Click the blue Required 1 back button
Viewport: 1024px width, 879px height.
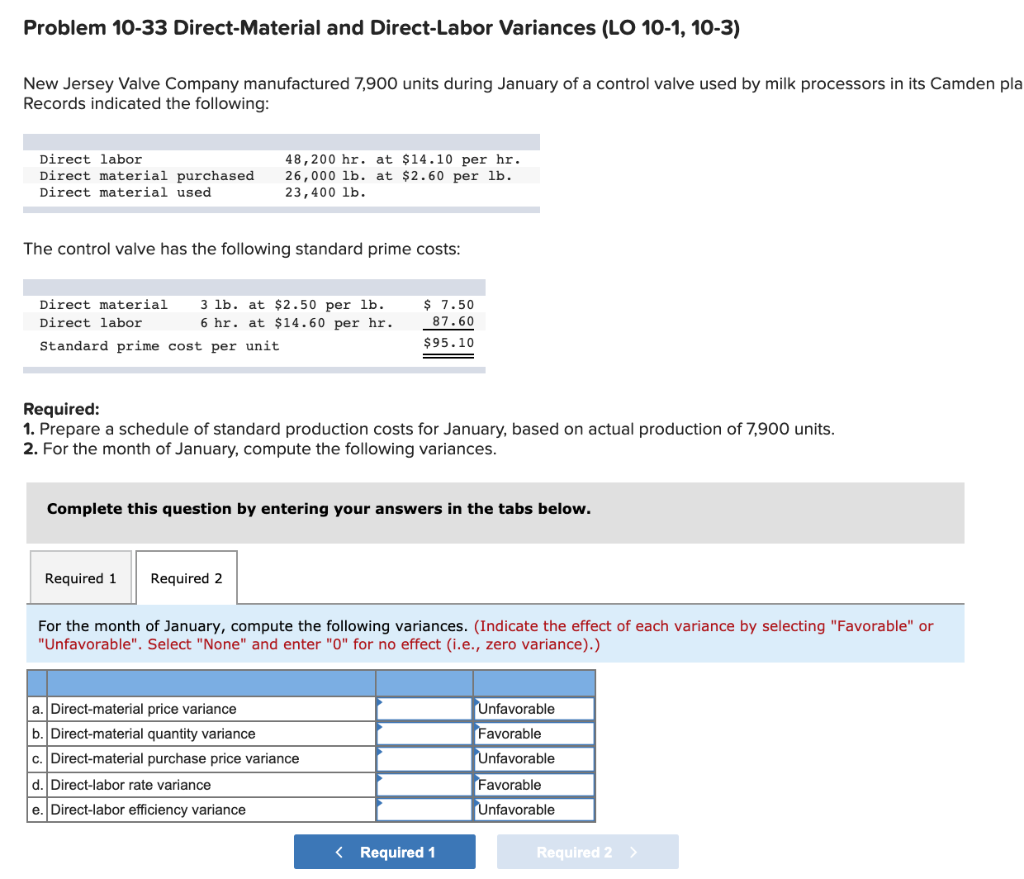(385, 852)
